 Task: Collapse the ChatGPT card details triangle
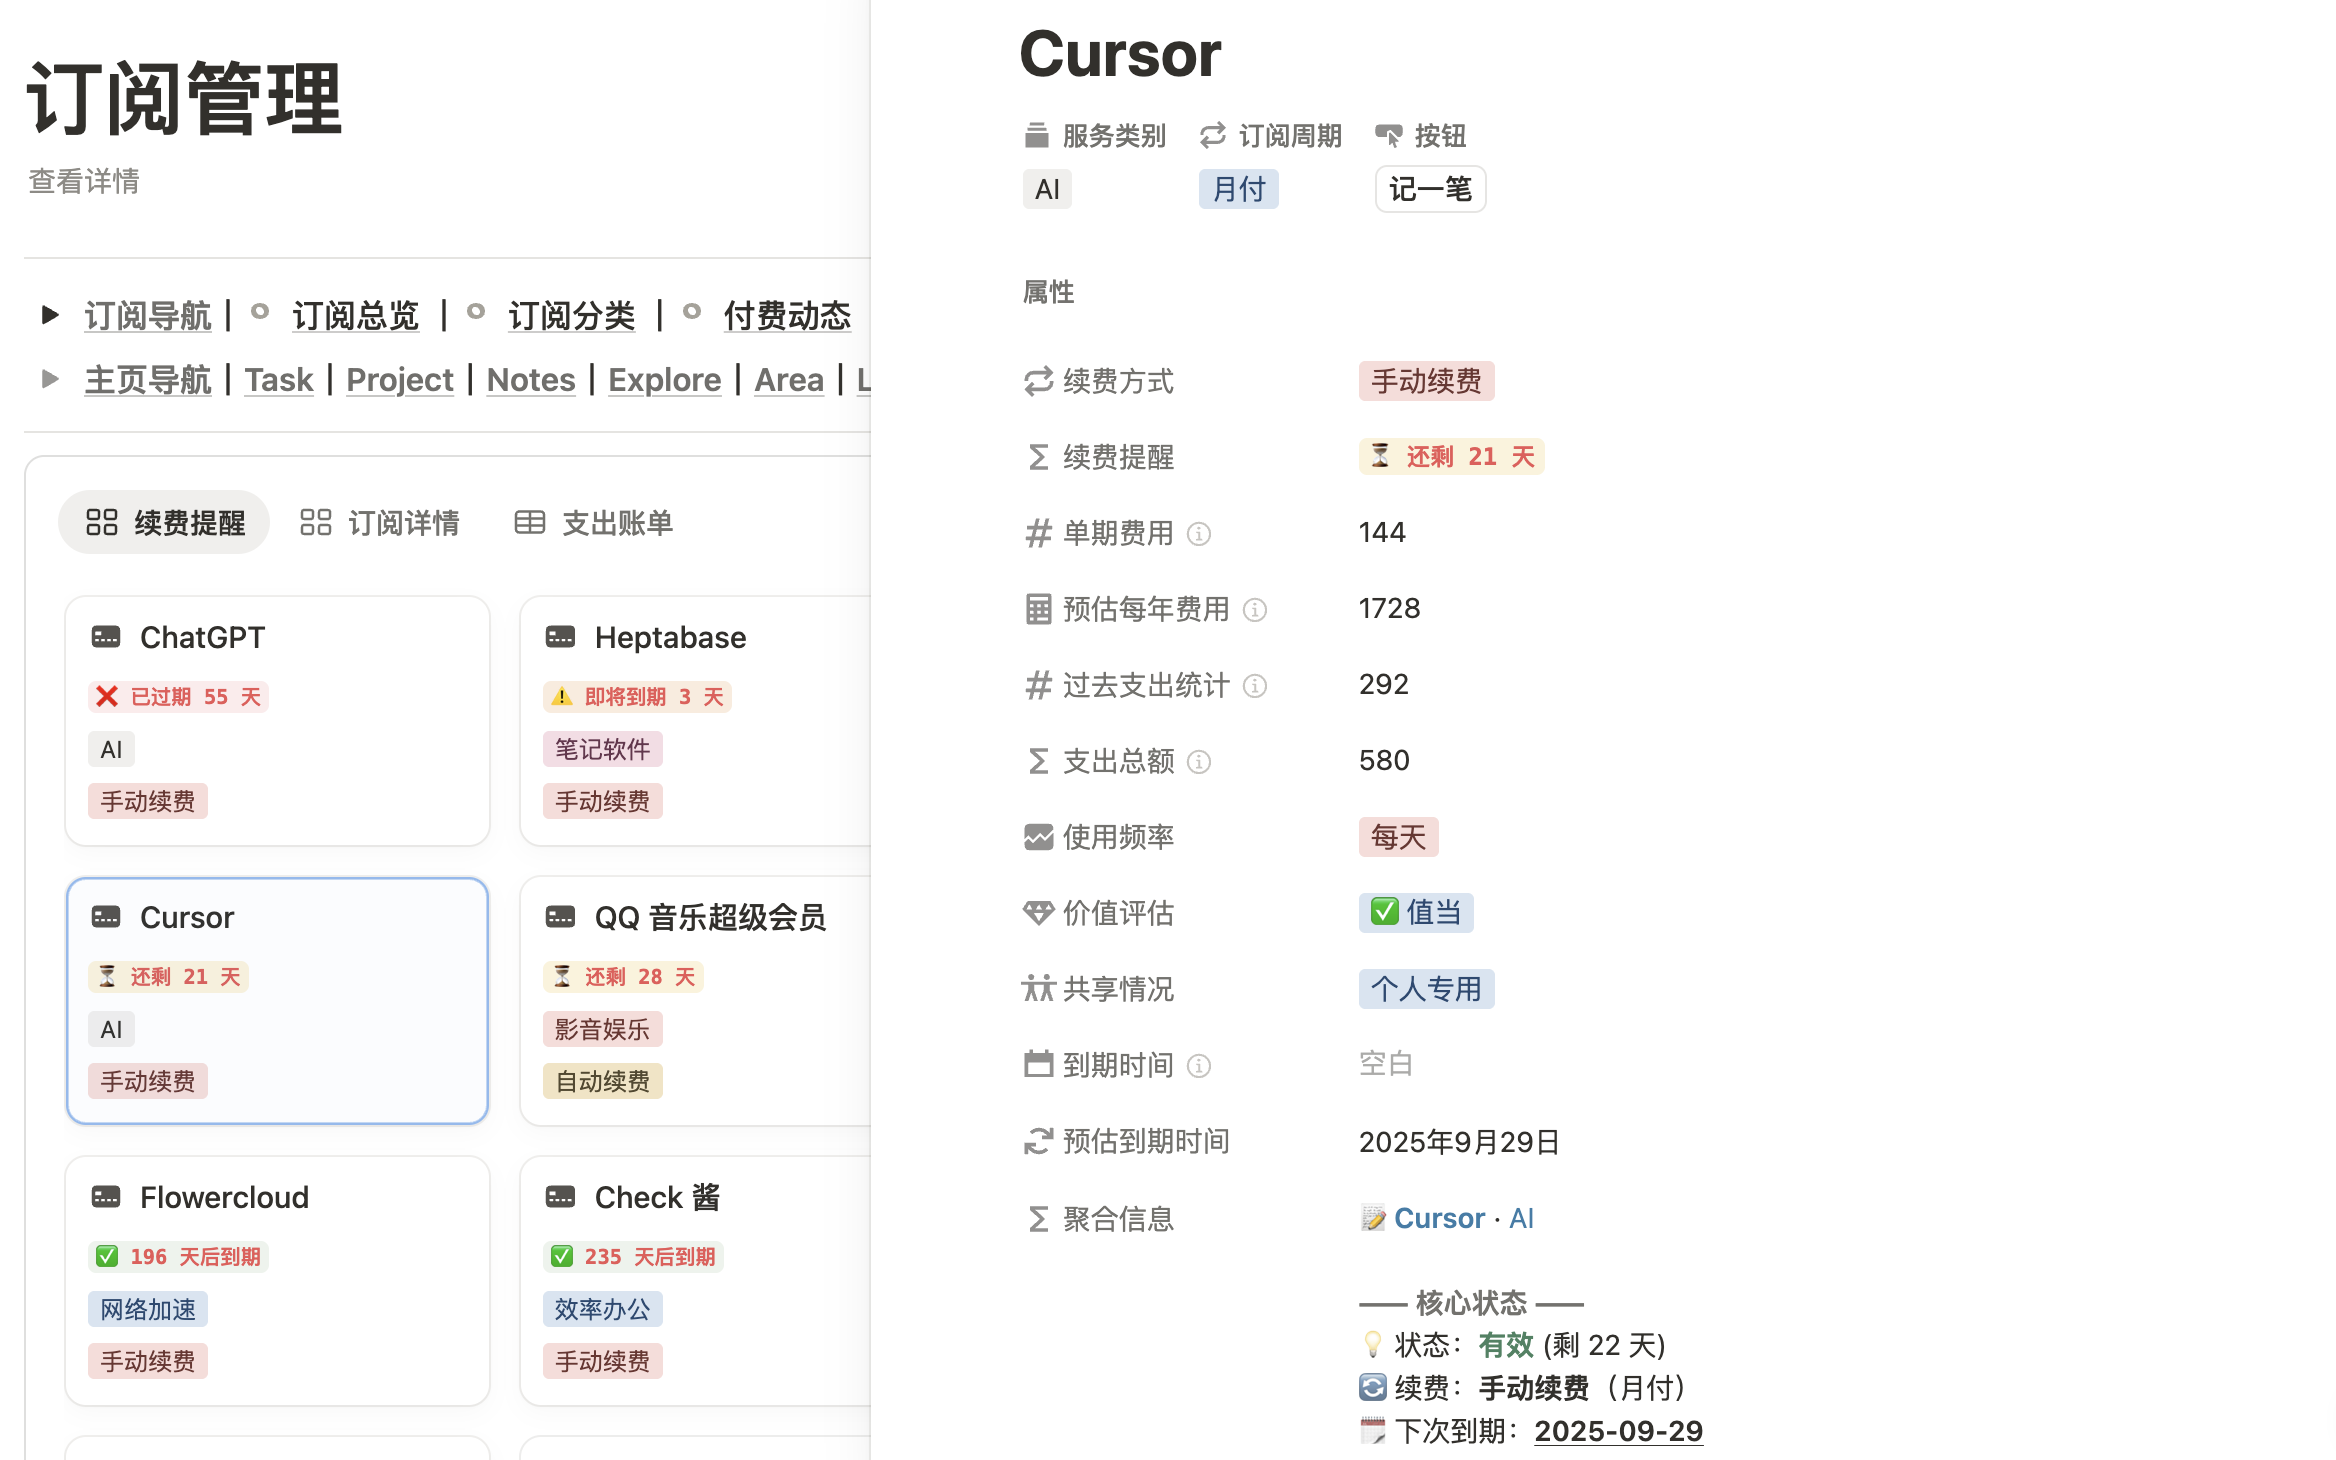(110, 637)
